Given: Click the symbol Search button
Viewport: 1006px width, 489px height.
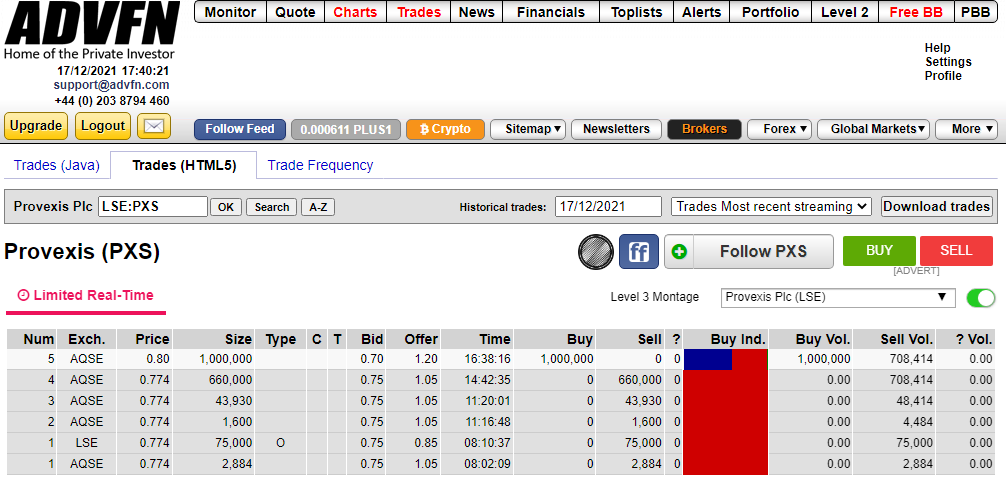Looking at the screenshot, I should (271, 207).
